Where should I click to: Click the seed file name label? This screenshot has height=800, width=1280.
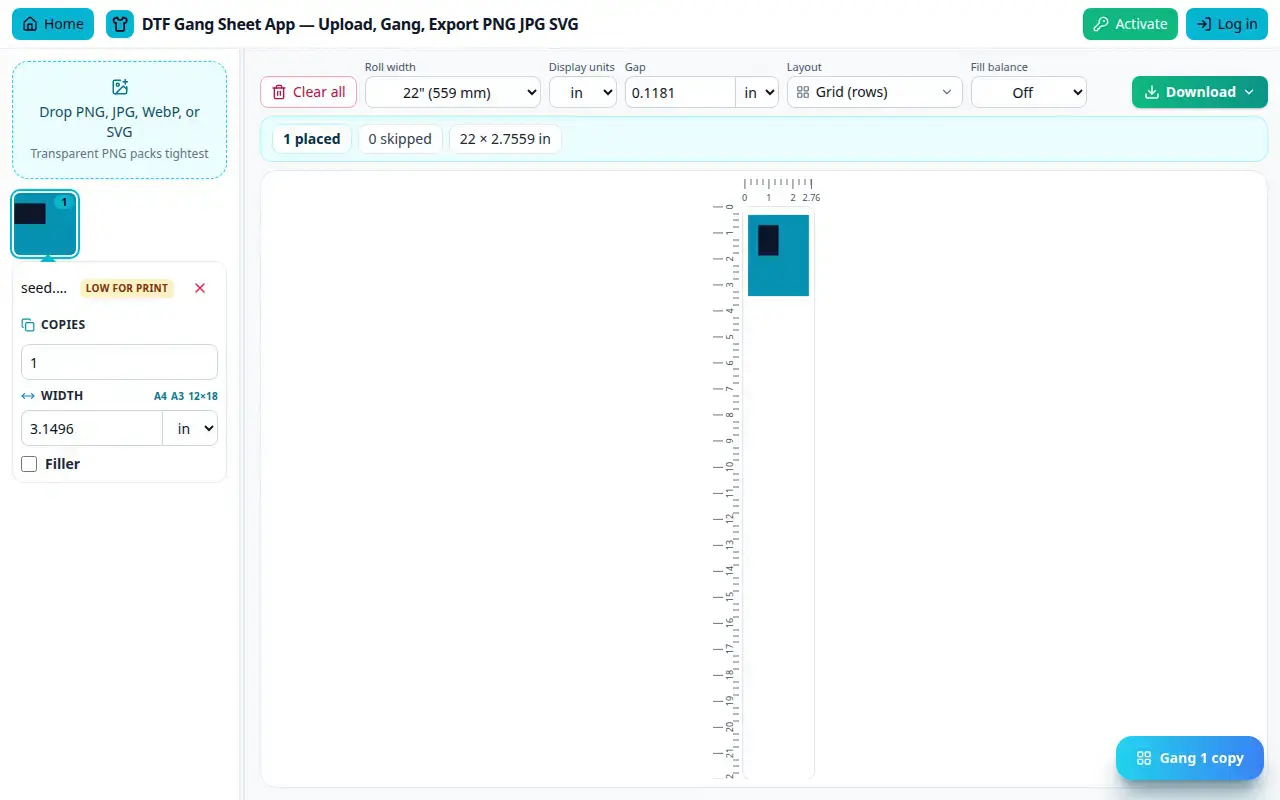pyautogui.click(x=44, y=288)
